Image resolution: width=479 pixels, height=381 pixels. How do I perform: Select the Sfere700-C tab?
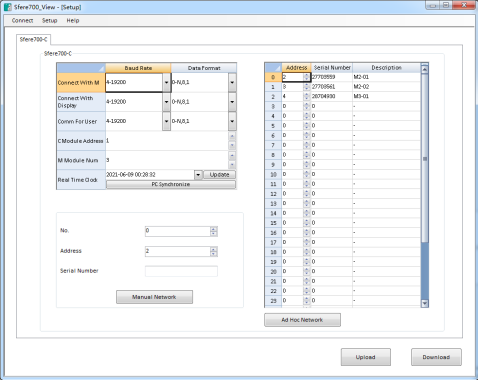(33, 39)
